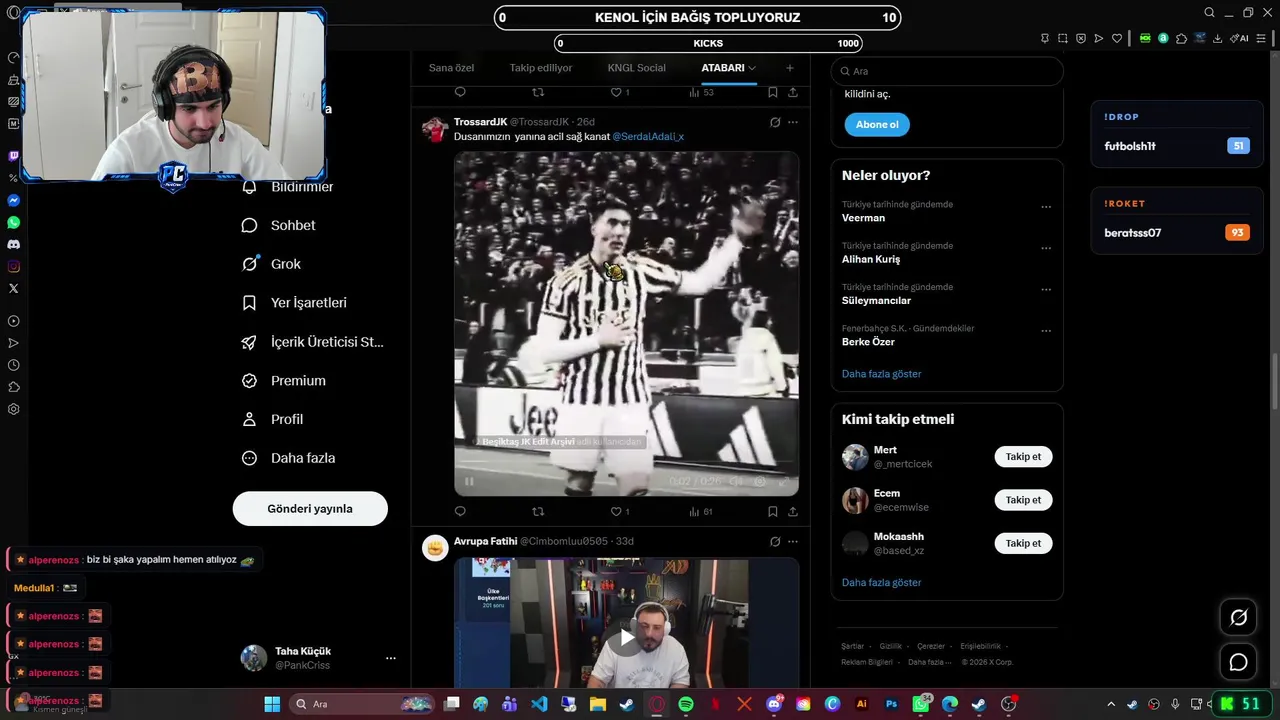The image size is (1280, 720).
Task: Open browser history clock icon in sidebar
Action: point(14,365)
